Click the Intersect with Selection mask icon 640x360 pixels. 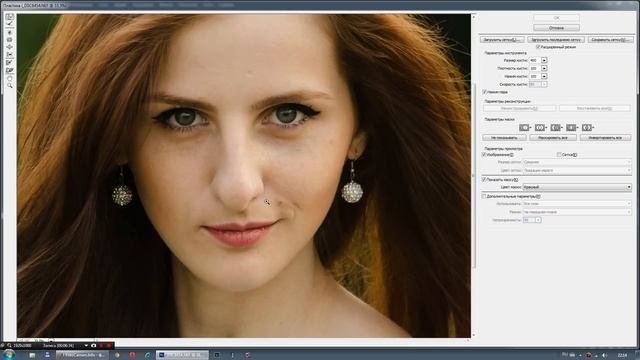(571, 128)
